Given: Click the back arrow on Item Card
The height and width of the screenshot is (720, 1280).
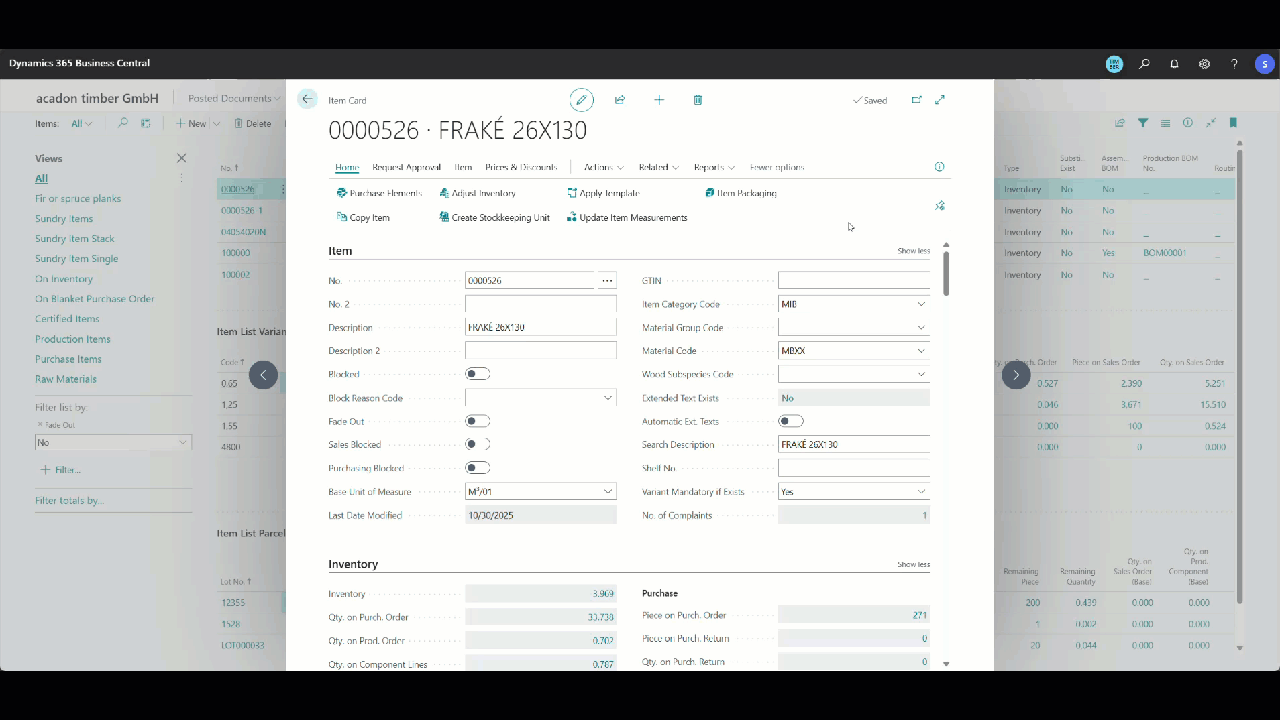Looking at the screenshot, I should pyautogui.click(x=307, y=99).
